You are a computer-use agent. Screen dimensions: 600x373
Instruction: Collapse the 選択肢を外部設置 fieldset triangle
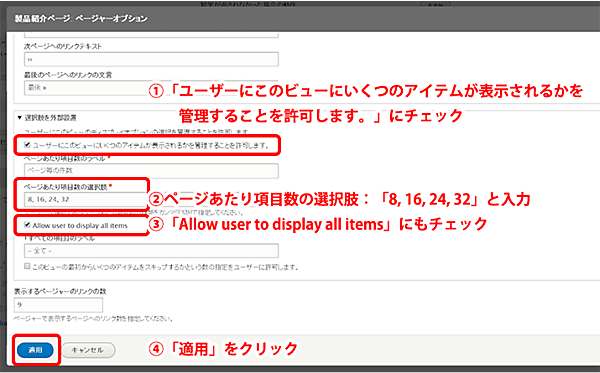pos(20,118)
